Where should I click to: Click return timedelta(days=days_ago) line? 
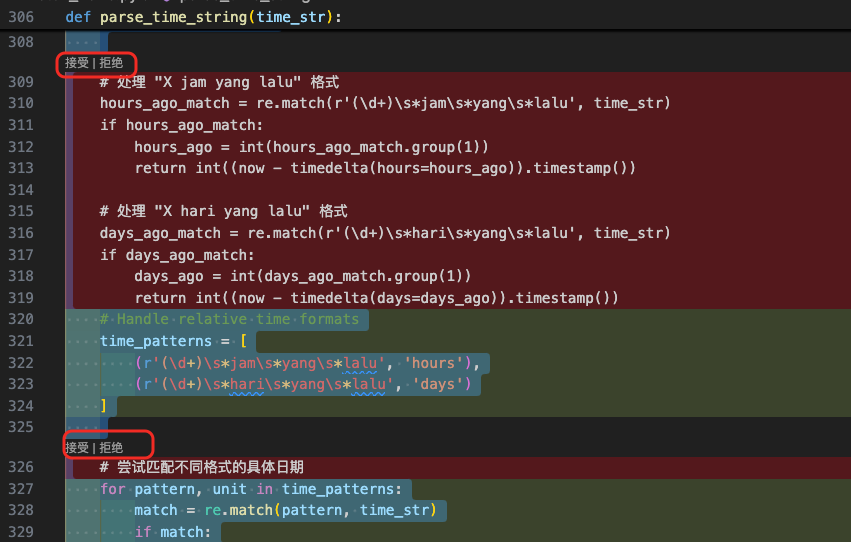coord(376,298)
